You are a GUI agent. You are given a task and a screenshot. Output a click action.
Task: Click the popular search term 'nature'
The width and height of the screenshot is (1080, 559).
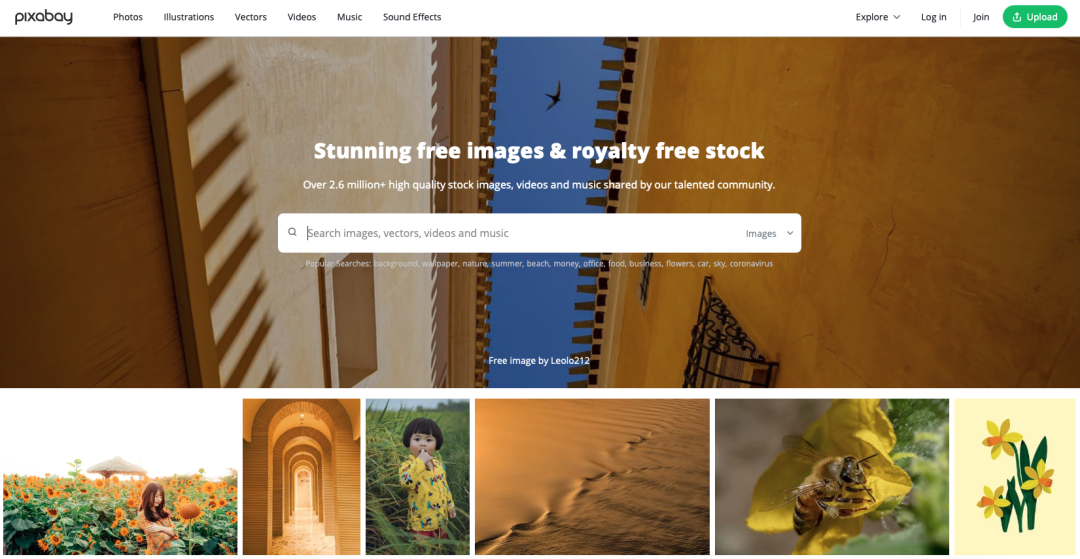click(474, 264)
